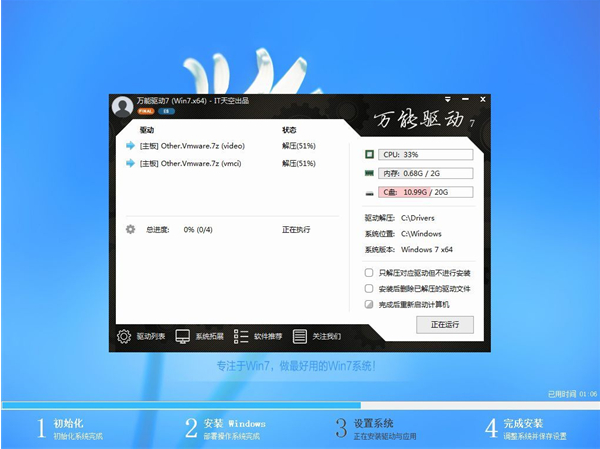Minimize the 万能驱动7 window
Screen dimensions: 600x449
(465, 99)
